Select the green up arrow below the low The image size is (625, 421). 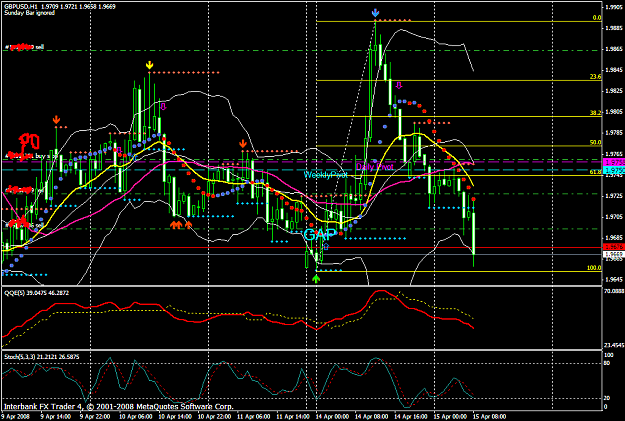[x=316, y=279]
